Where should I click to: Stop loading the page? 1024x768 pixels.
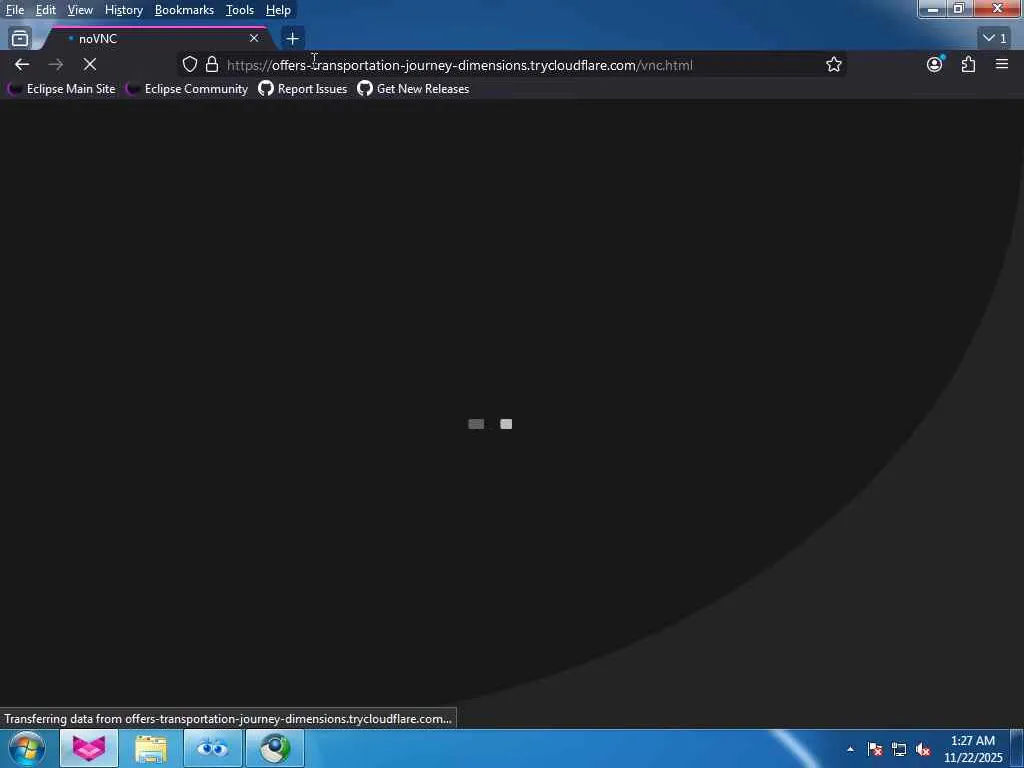pyautogui.click(x=89, y=64)
